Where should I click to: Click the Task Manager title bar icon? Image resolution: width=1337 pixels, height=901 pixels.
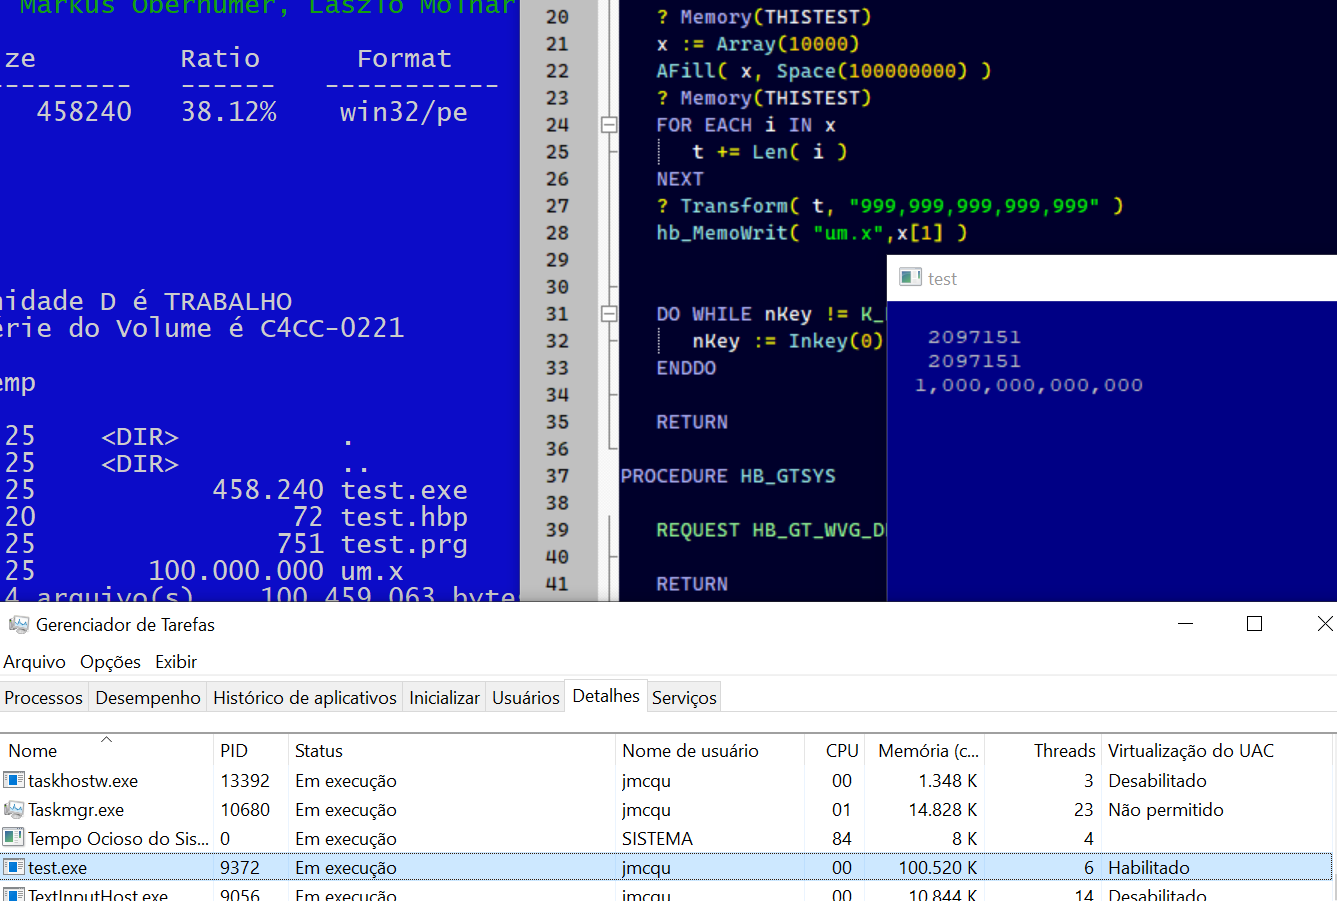(x=18, y=625)
